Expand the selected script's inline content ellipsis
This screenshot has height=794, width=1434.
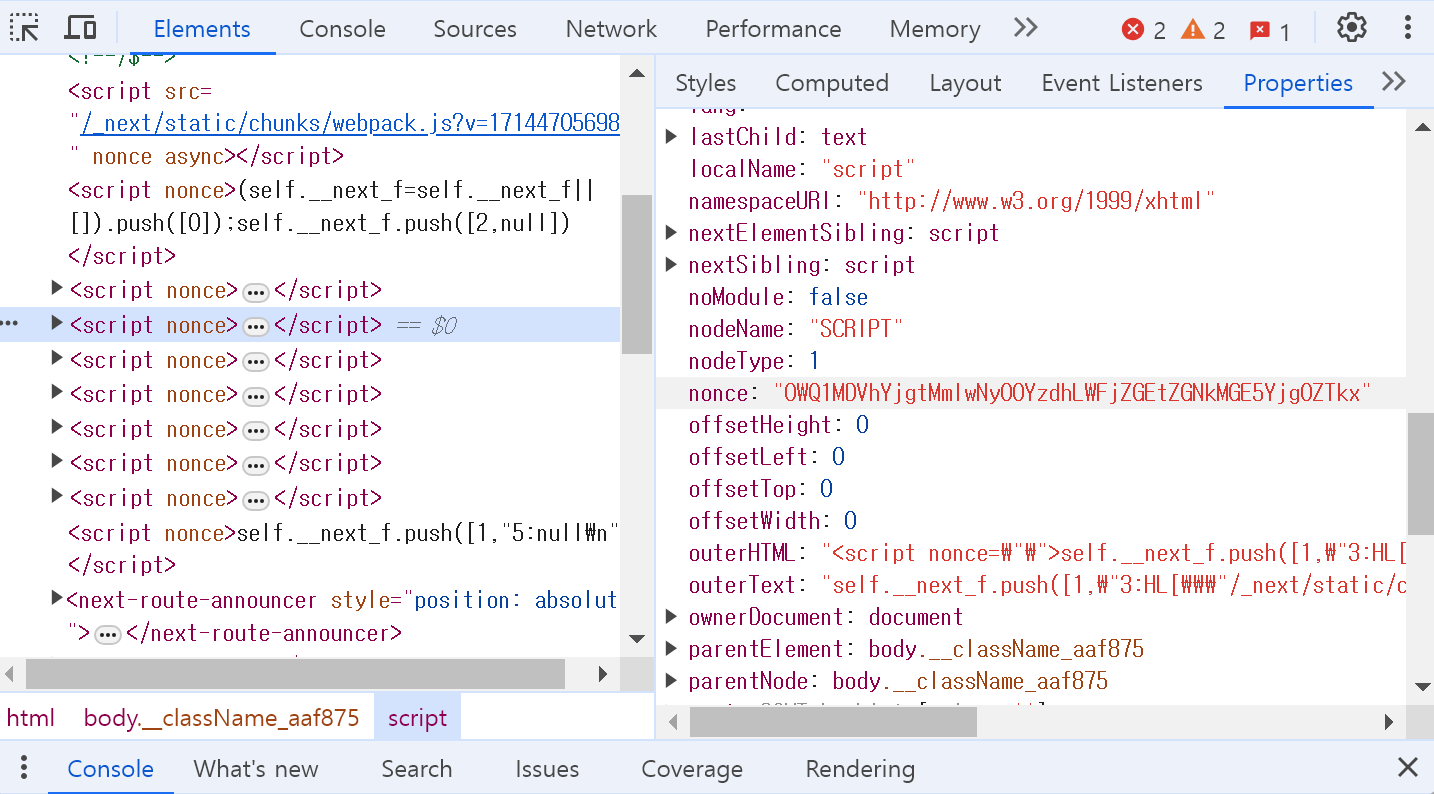(x=255, y=324)
